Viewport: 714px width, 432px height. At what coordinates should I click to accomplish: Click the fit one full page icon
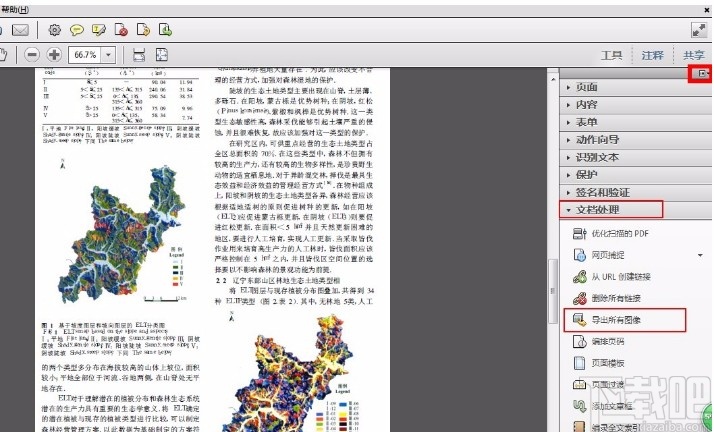point(162,55)
